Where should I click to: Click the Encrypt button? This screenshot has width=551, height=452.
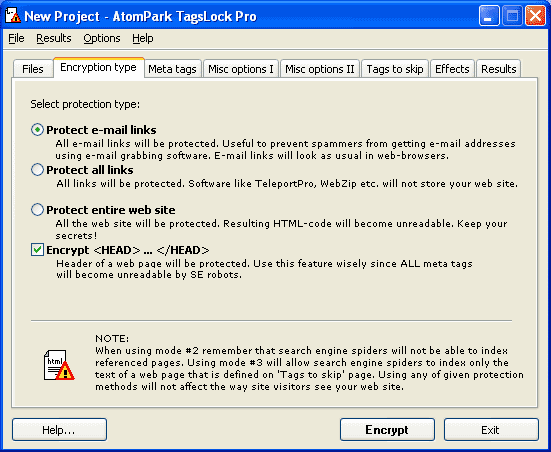387,430
